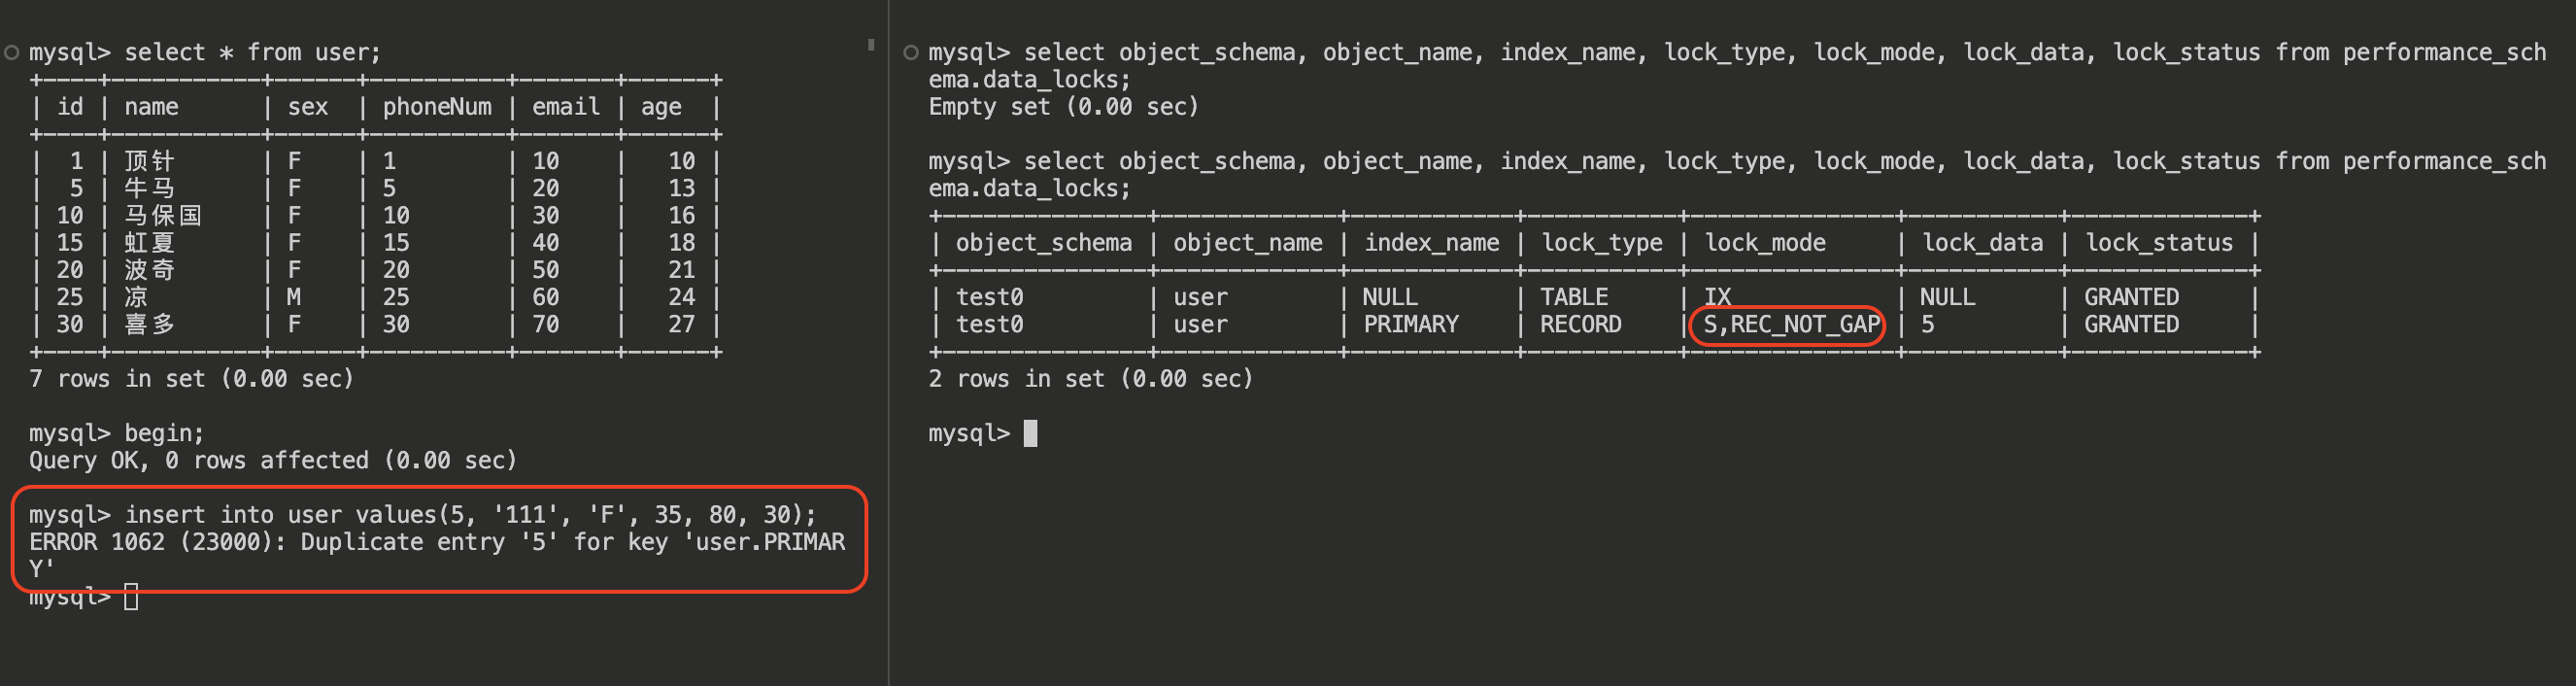Click the PRIMARY index name cell
This screenshot has height=686, width=2576.
coord(1410,325)
